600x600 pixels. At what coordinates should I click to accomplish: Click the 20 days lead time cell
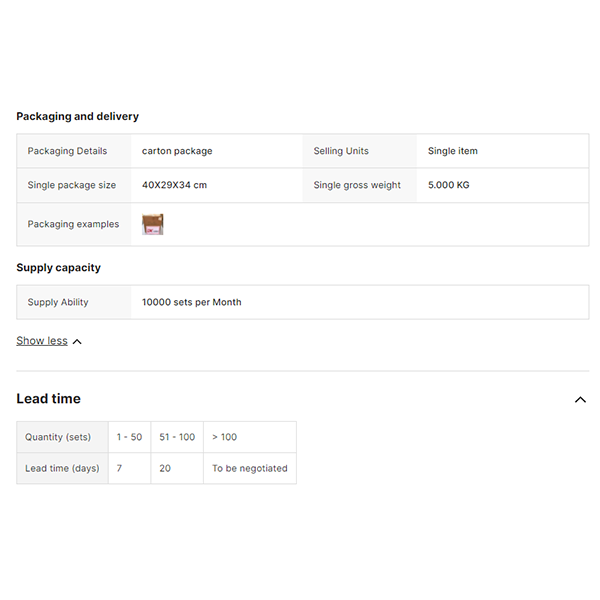point(165,468)
